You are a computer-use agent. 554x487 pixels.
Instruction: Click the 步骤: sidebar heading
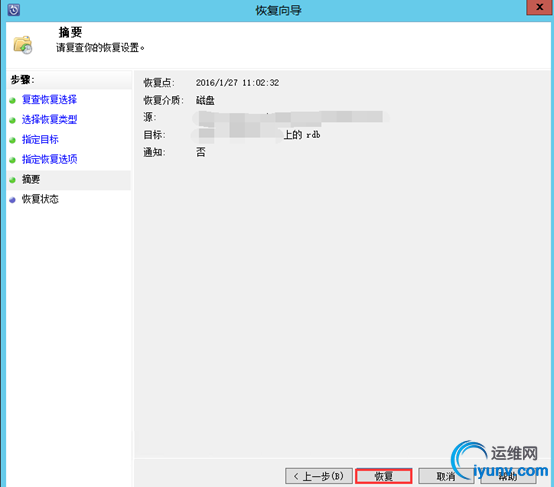click(x=22, y=80)
